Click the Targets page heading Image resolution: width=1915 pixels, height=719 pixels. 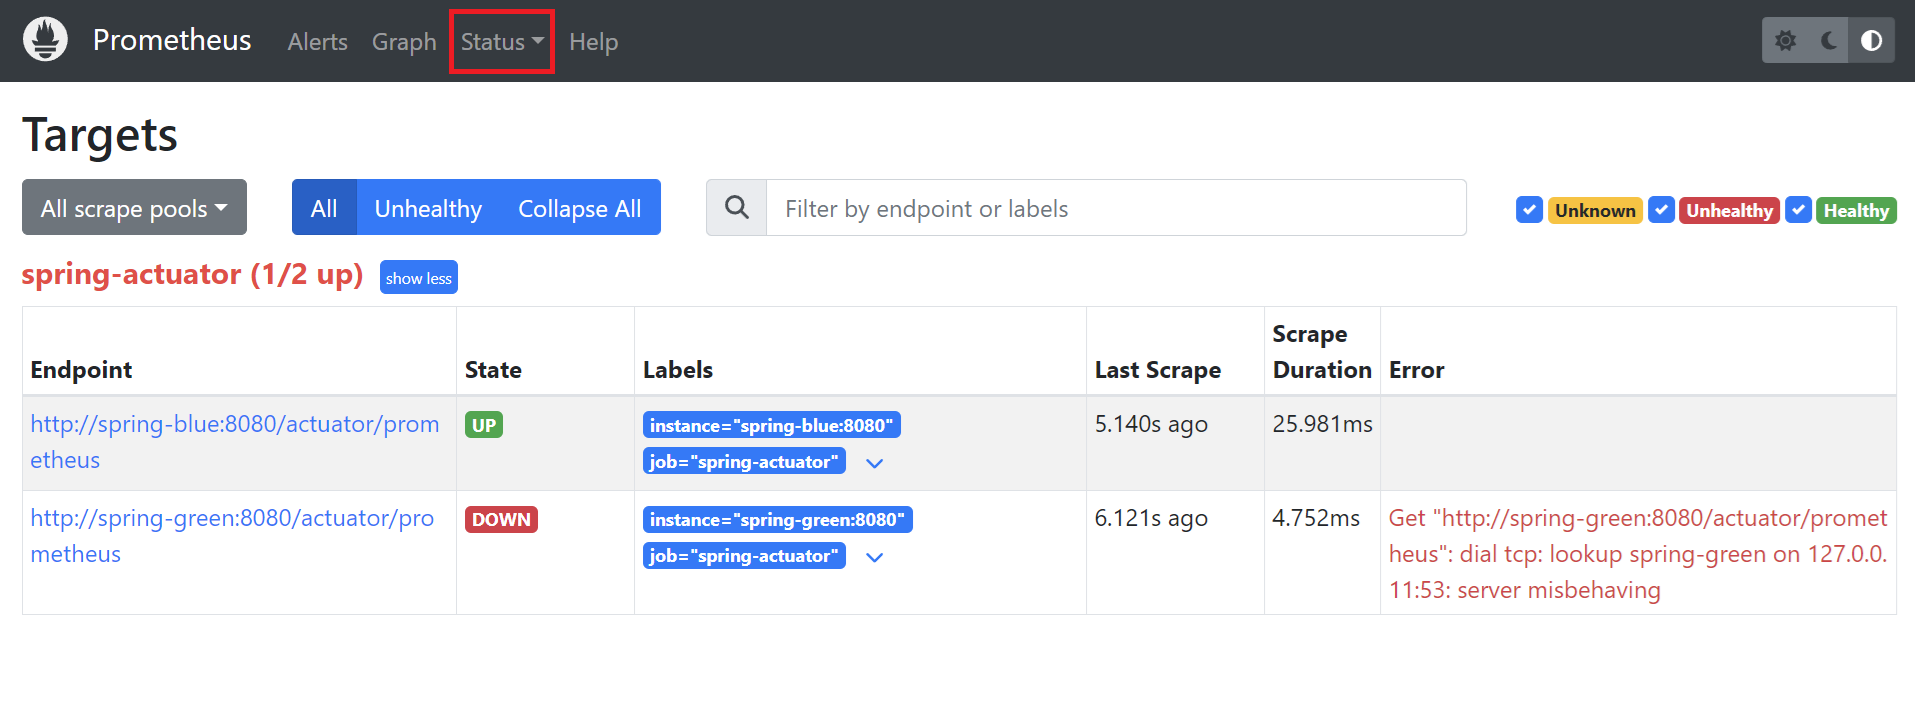coord(100,135)
